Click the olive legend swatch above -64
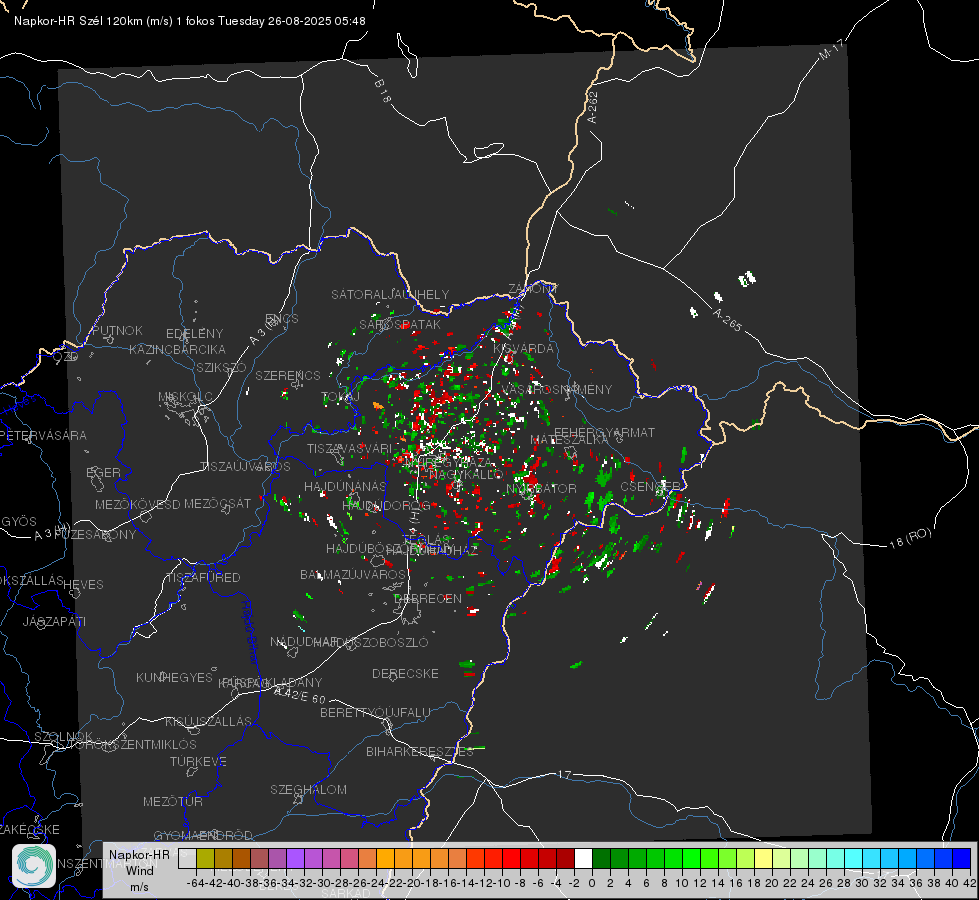 pos(205,858)
